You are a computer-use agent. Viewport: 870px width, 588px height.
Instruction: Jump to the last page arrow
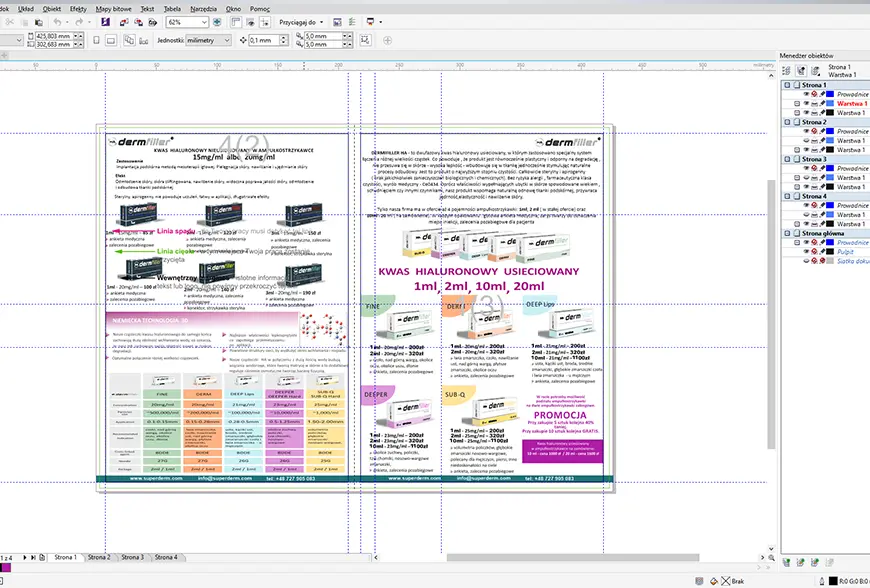33,557
